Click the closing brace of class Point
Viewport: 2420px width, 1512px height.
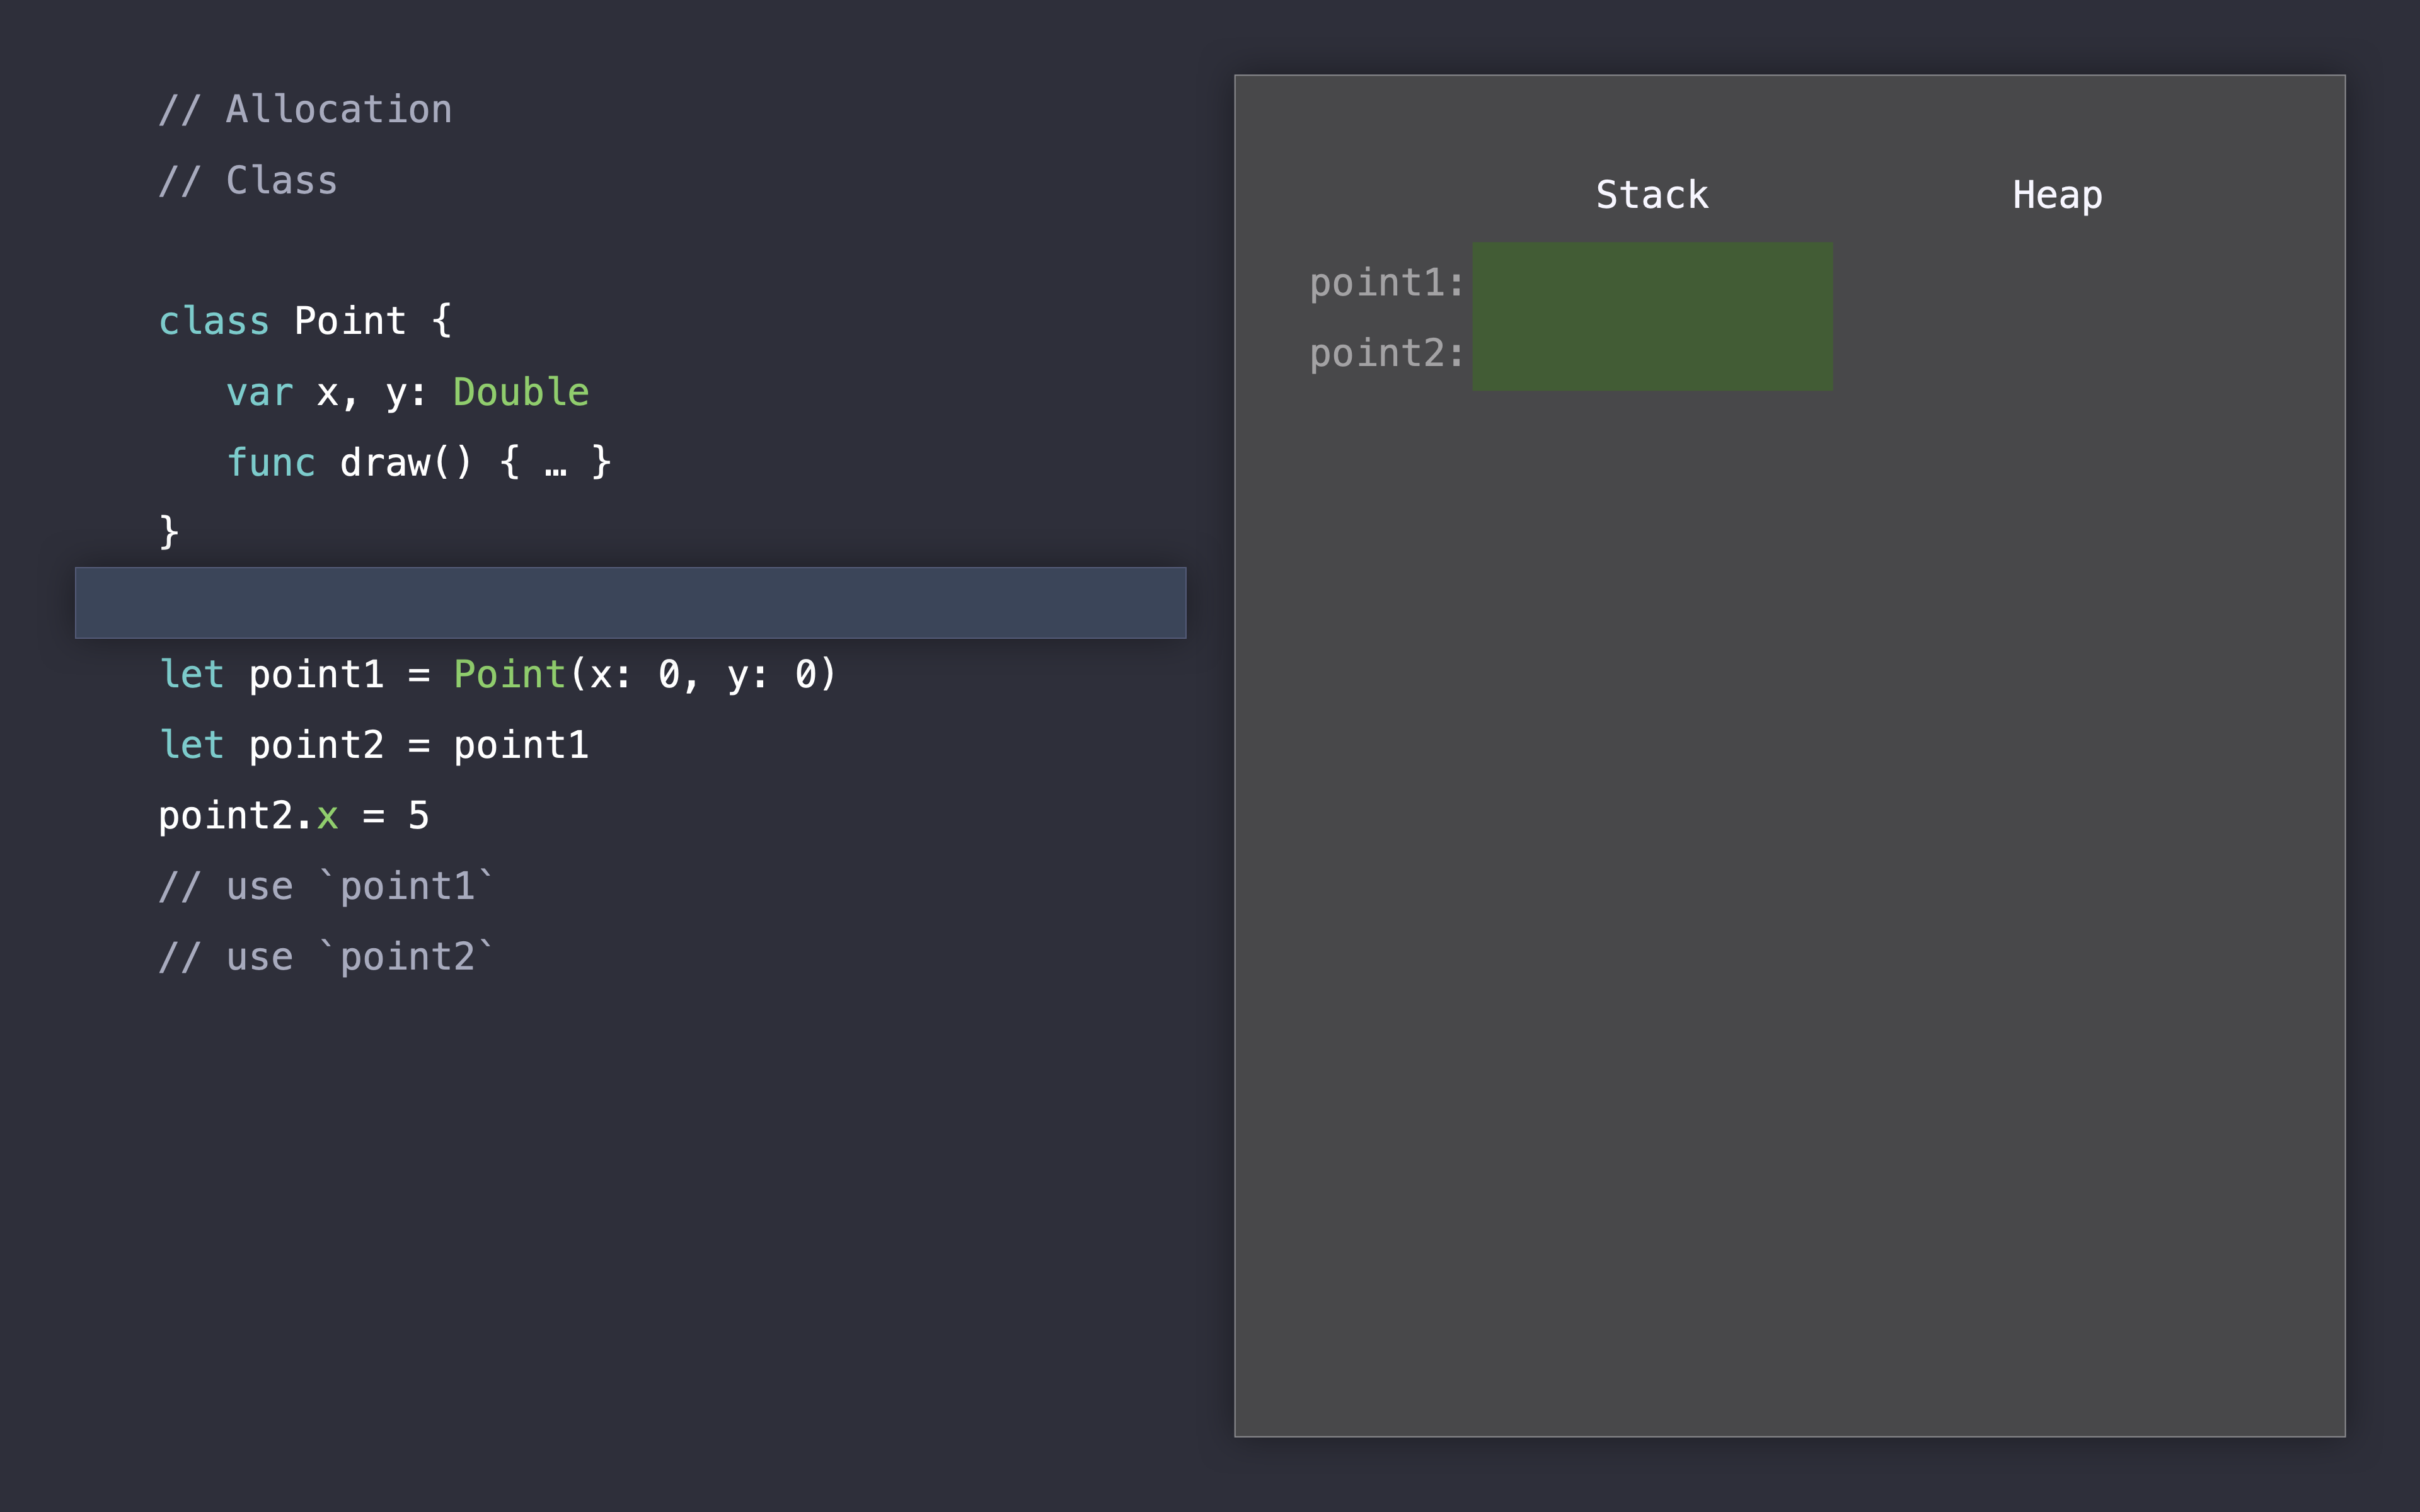(169, 532)
